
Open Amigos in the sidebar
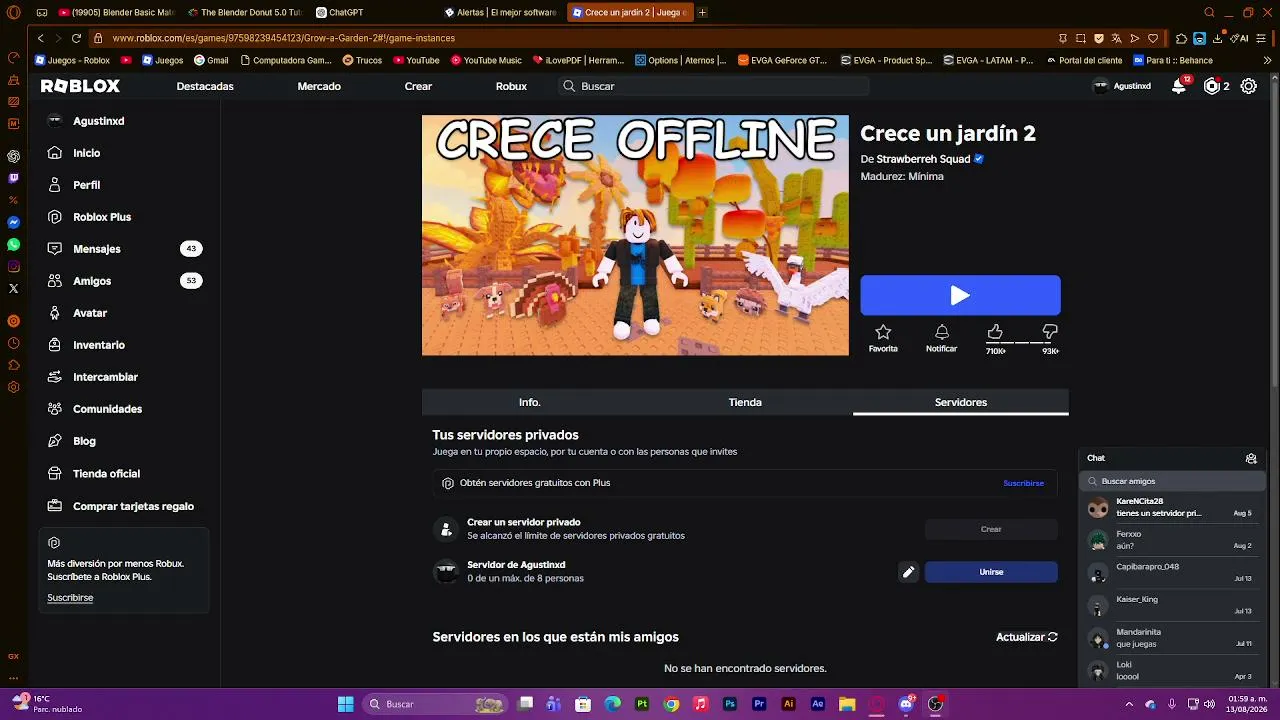tap(125, 281)
